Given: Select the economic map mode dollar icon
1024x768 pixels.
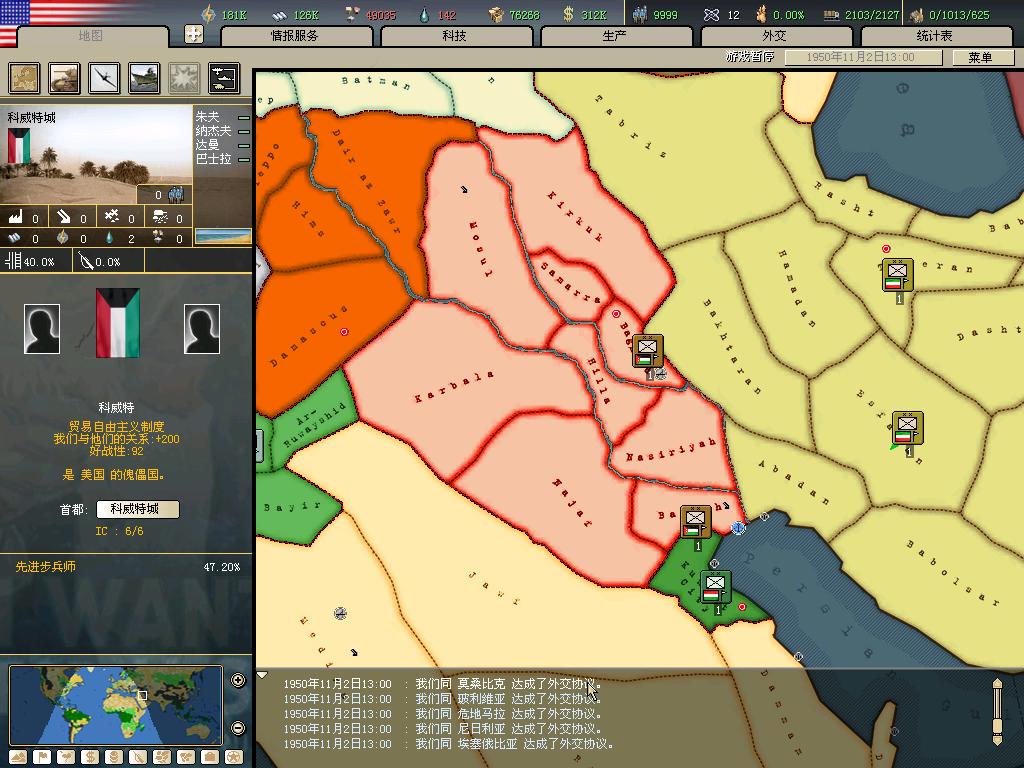Looking at the screenshot, I should click(90, 757).
